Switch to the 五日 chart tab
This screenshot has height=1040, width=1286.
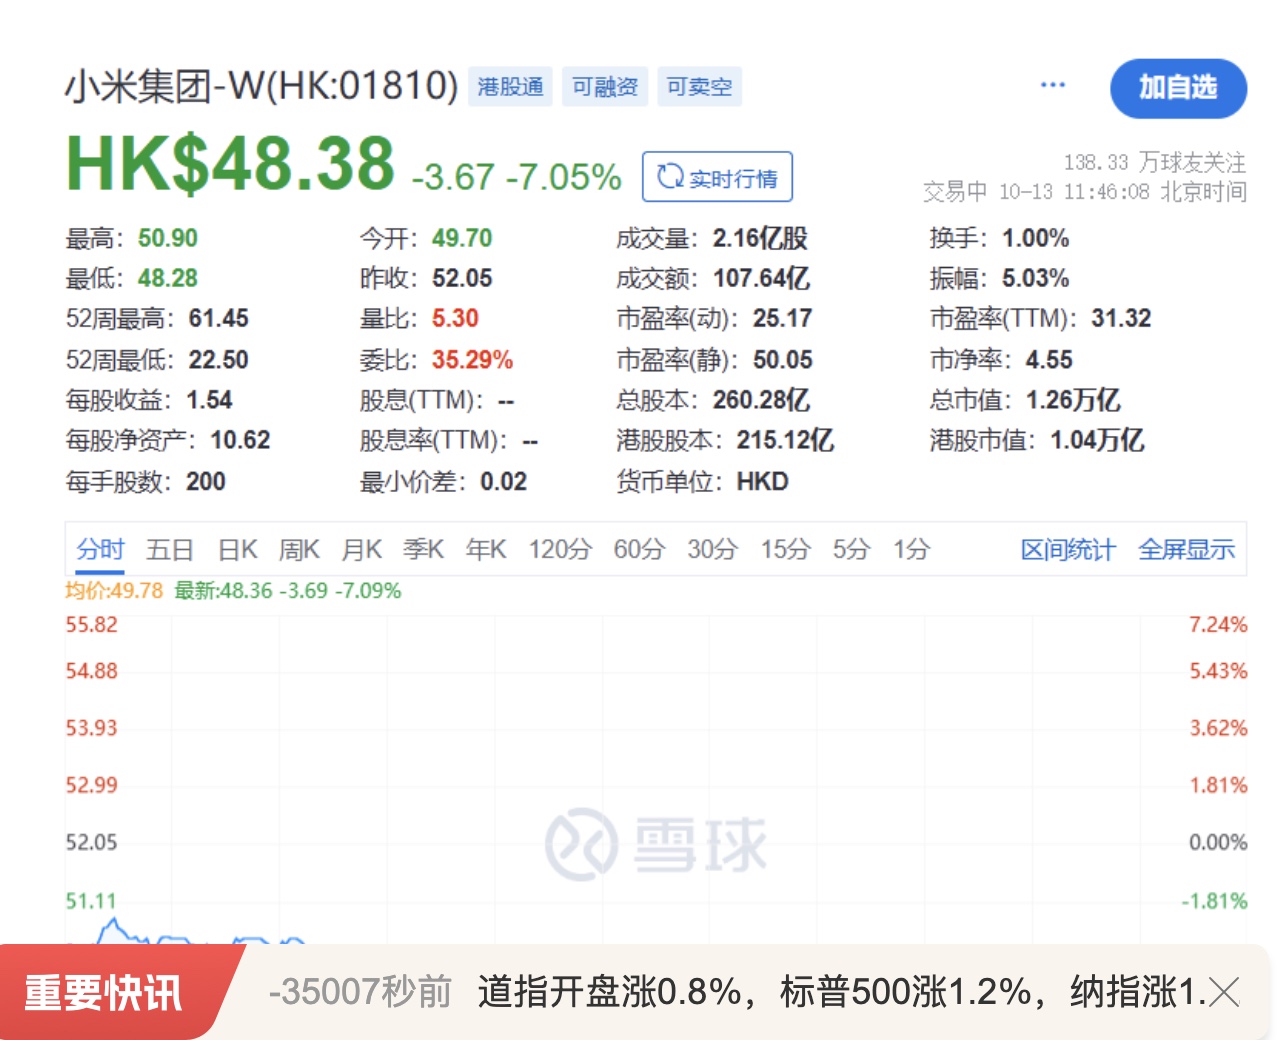(170, 549)
